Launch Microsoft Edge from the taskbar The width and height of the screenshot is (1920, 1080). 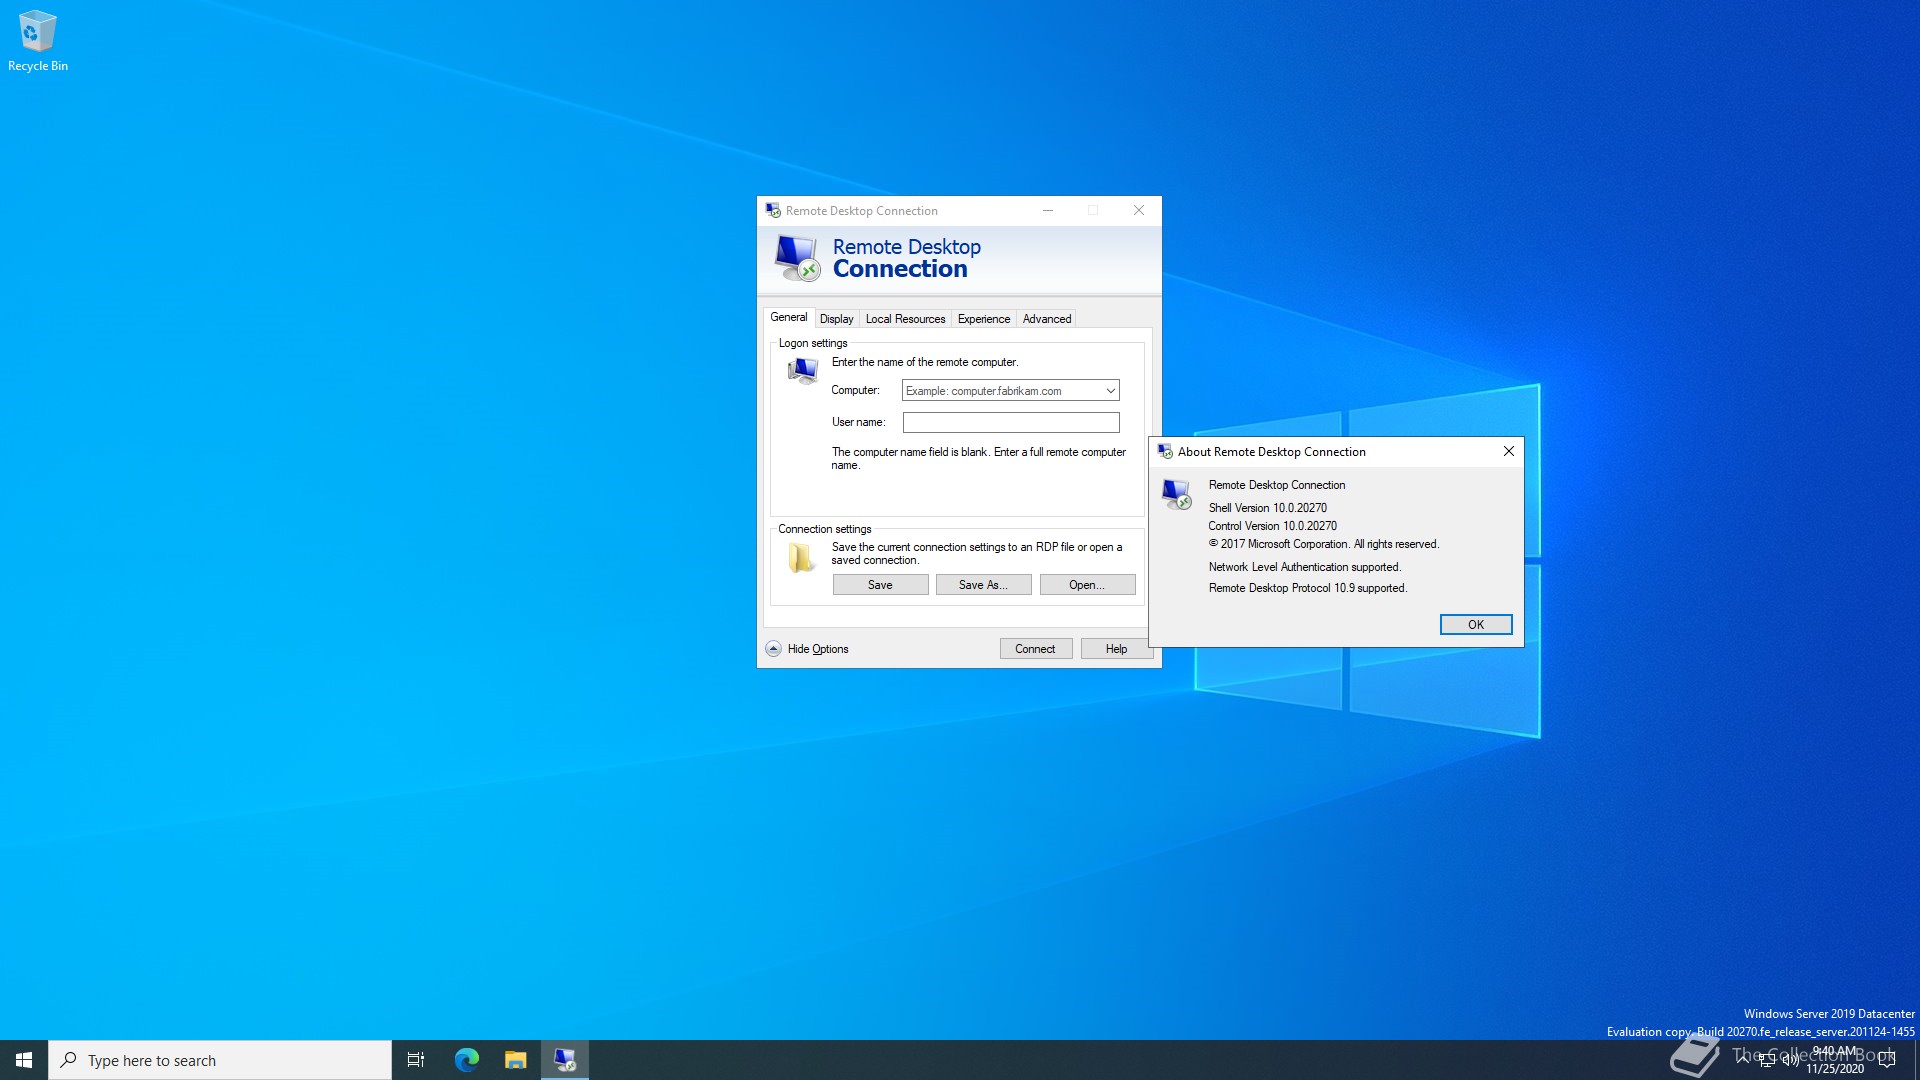tap(466, 1060)
